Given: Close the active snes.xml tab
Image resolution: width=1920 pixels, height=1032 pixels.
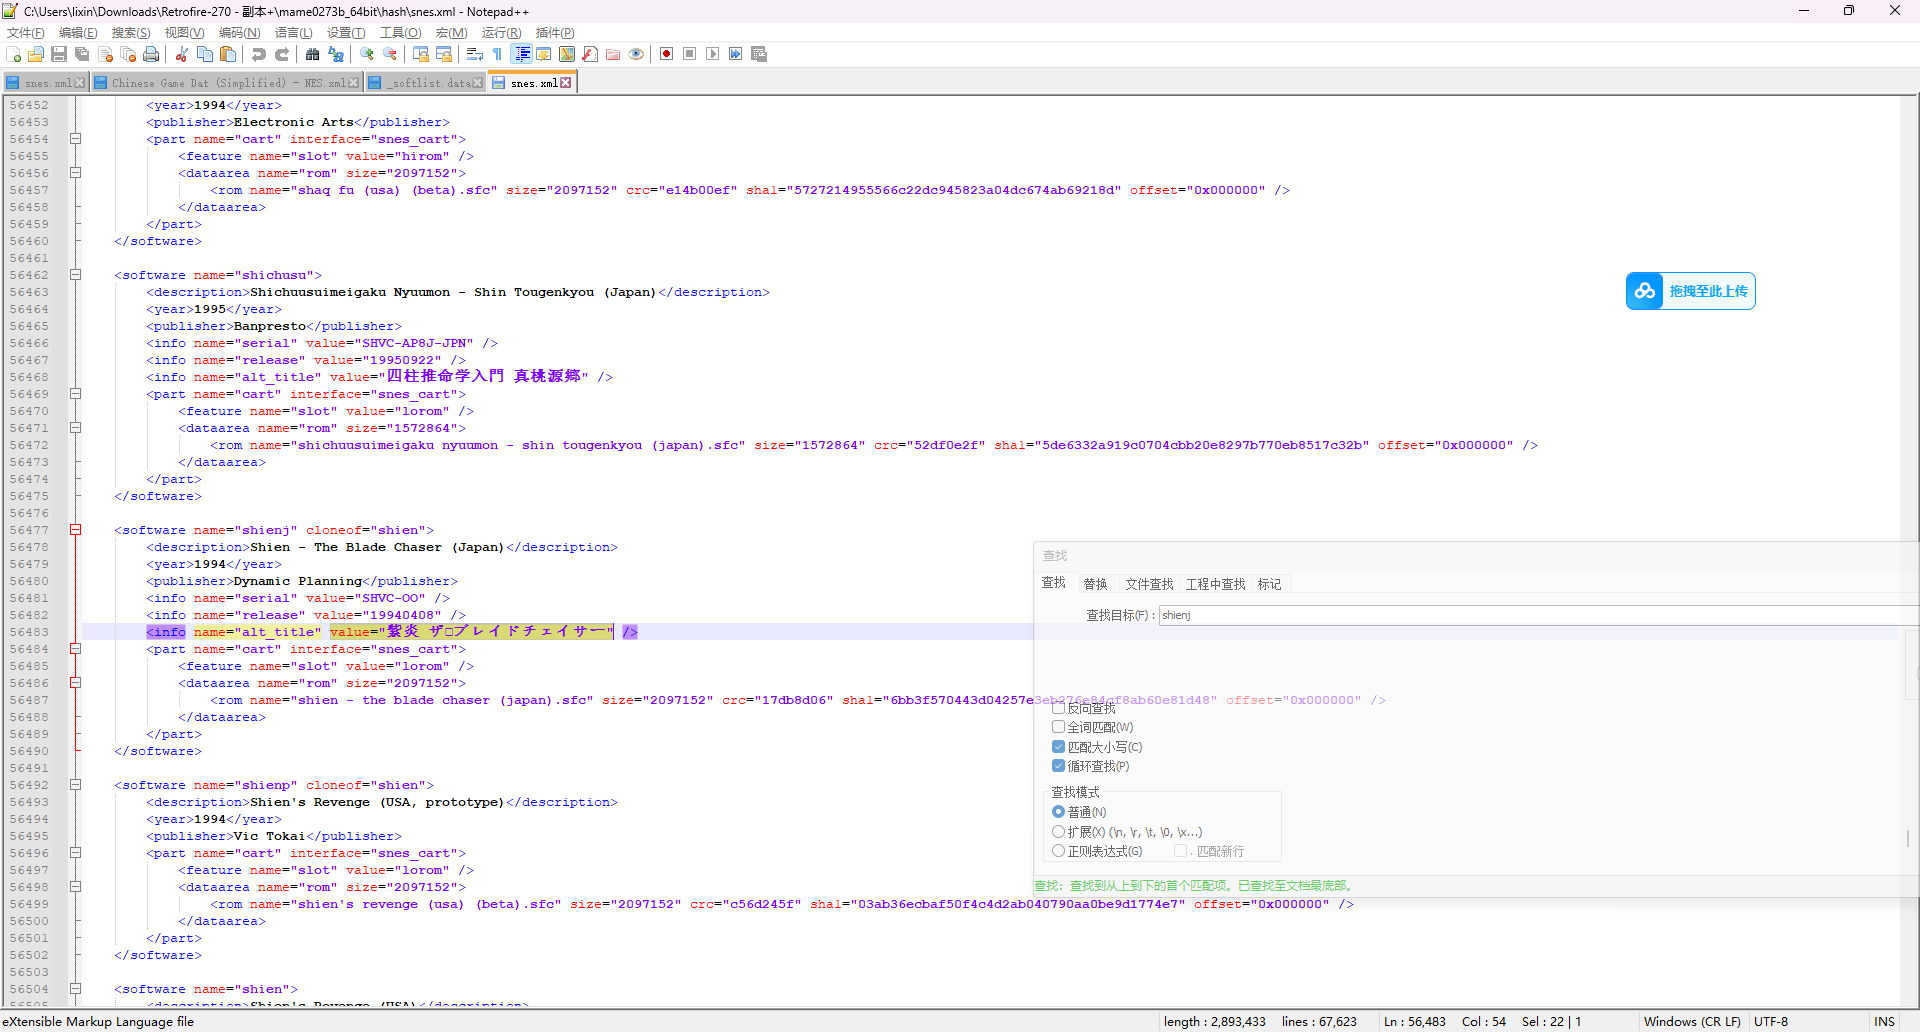Looking at the screenshot, I should click(566, 83).
